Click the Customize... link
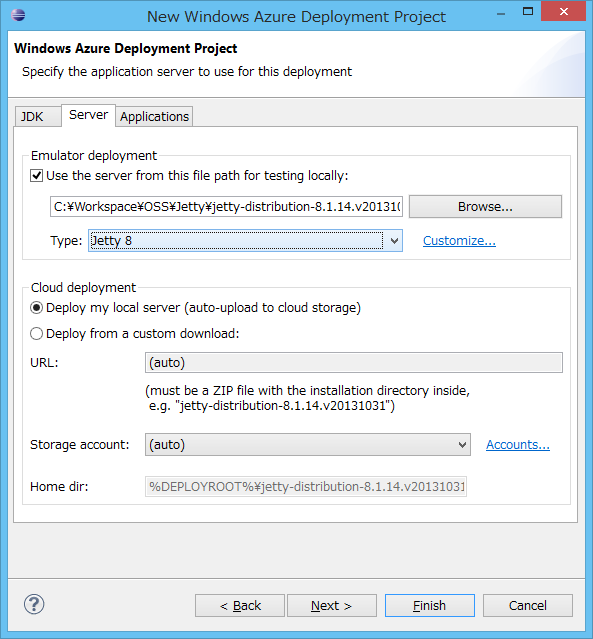 459,241
